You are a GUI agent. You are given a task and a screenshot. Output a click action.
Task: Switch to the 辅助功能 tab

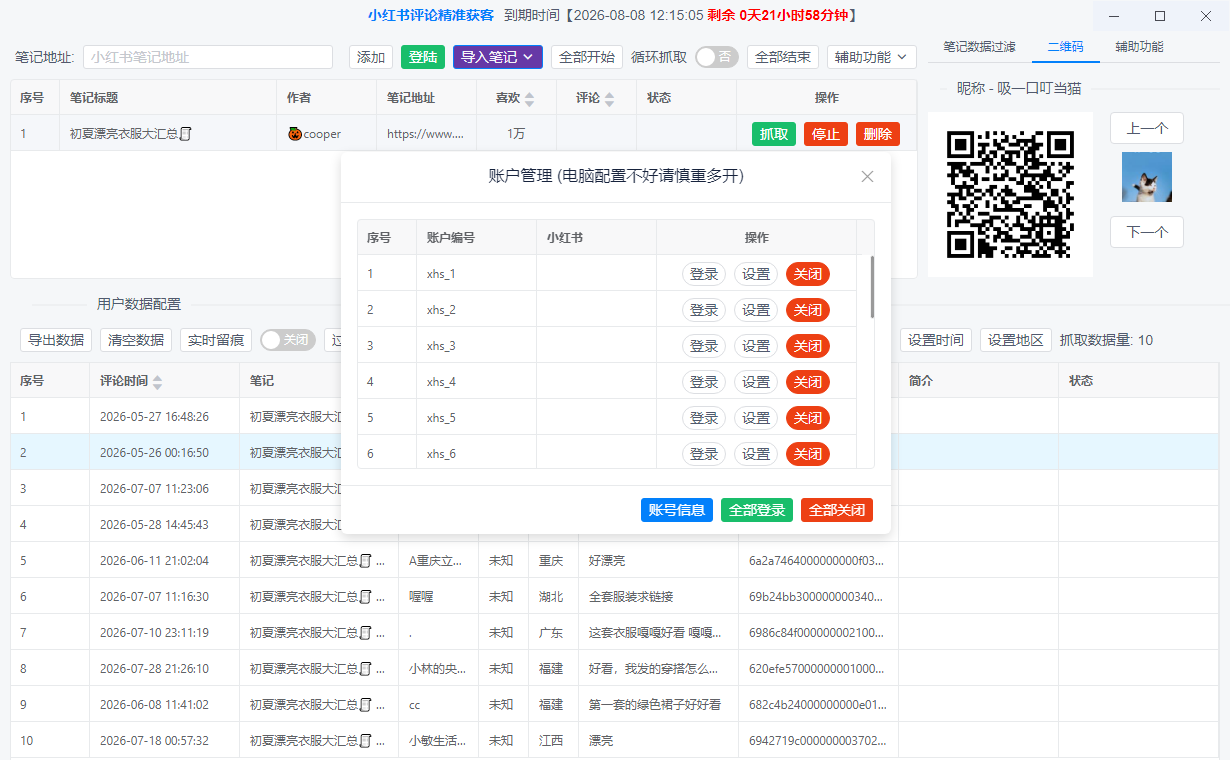point(1139,47)
